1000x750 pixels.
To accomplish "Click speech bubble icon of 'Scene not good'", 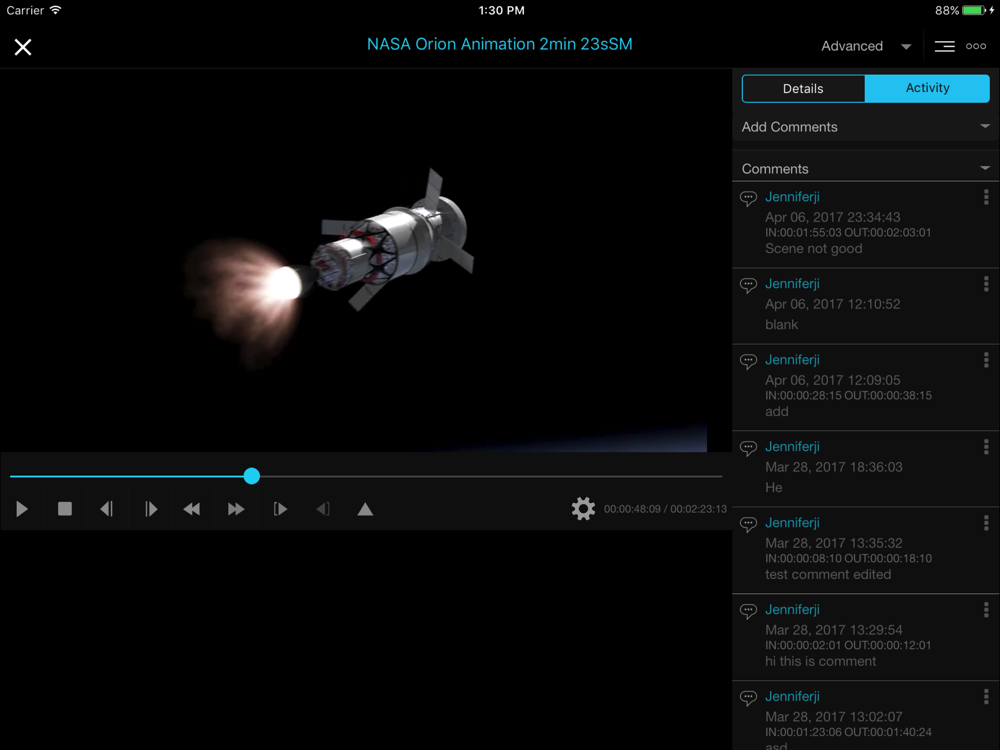I will pyautogui.click(x=748, y=198).
